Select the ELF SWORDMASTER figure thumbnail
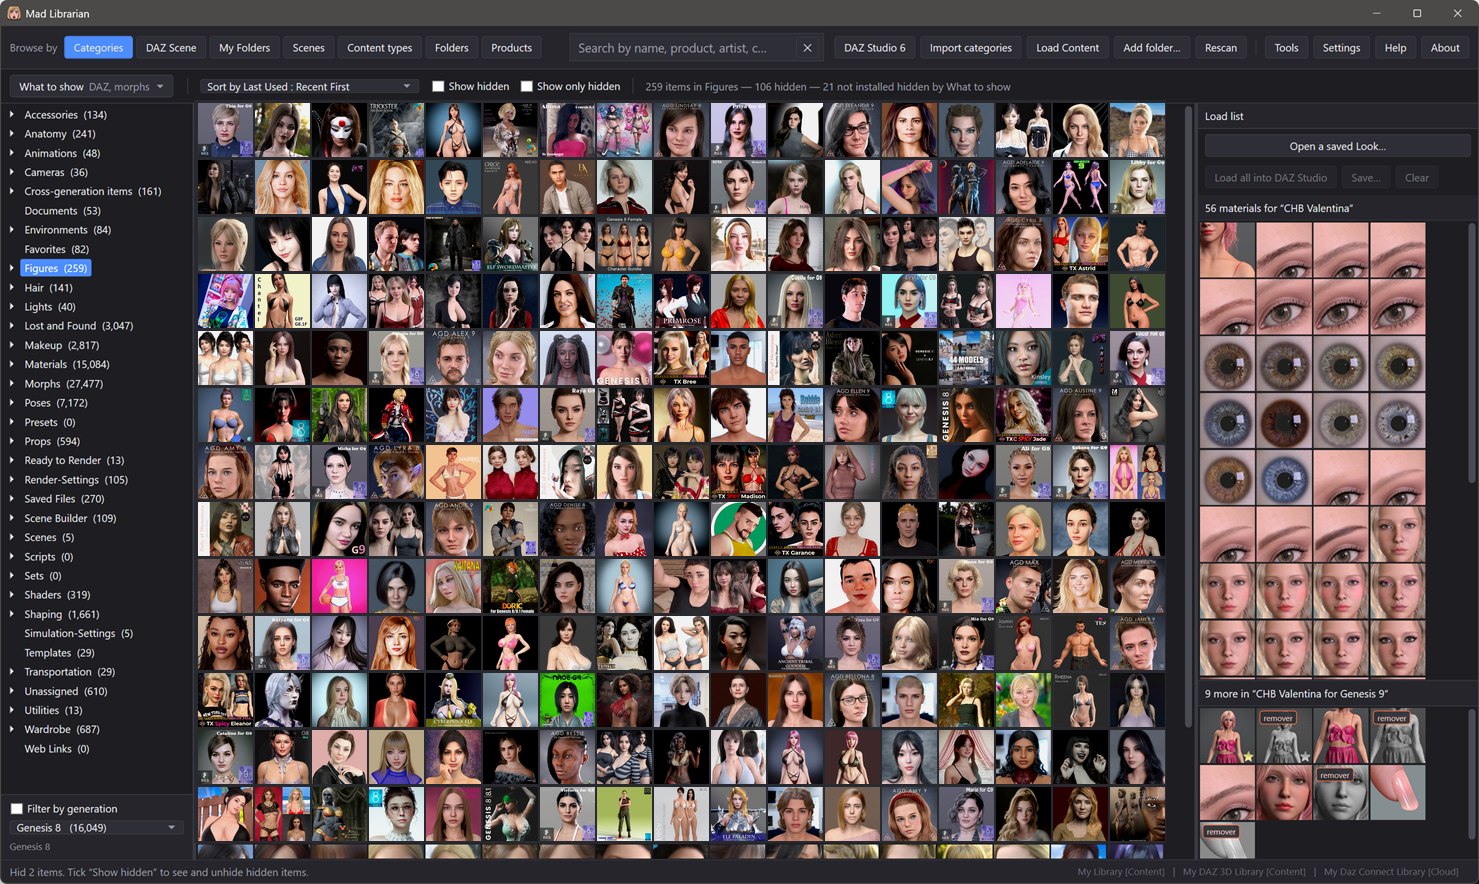 (510, 244)
